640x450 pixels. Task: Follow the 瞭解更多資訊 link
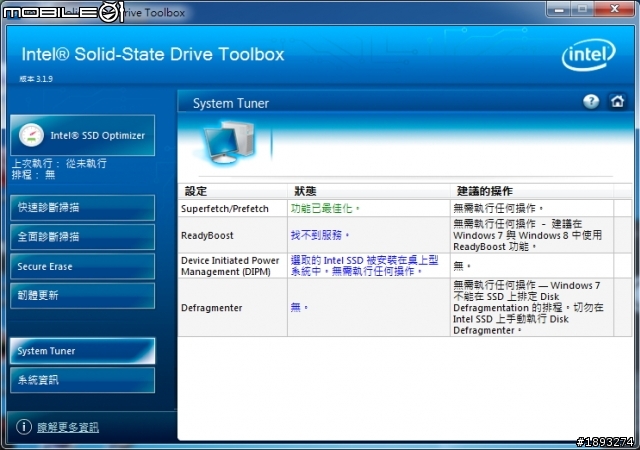[68, 427]
